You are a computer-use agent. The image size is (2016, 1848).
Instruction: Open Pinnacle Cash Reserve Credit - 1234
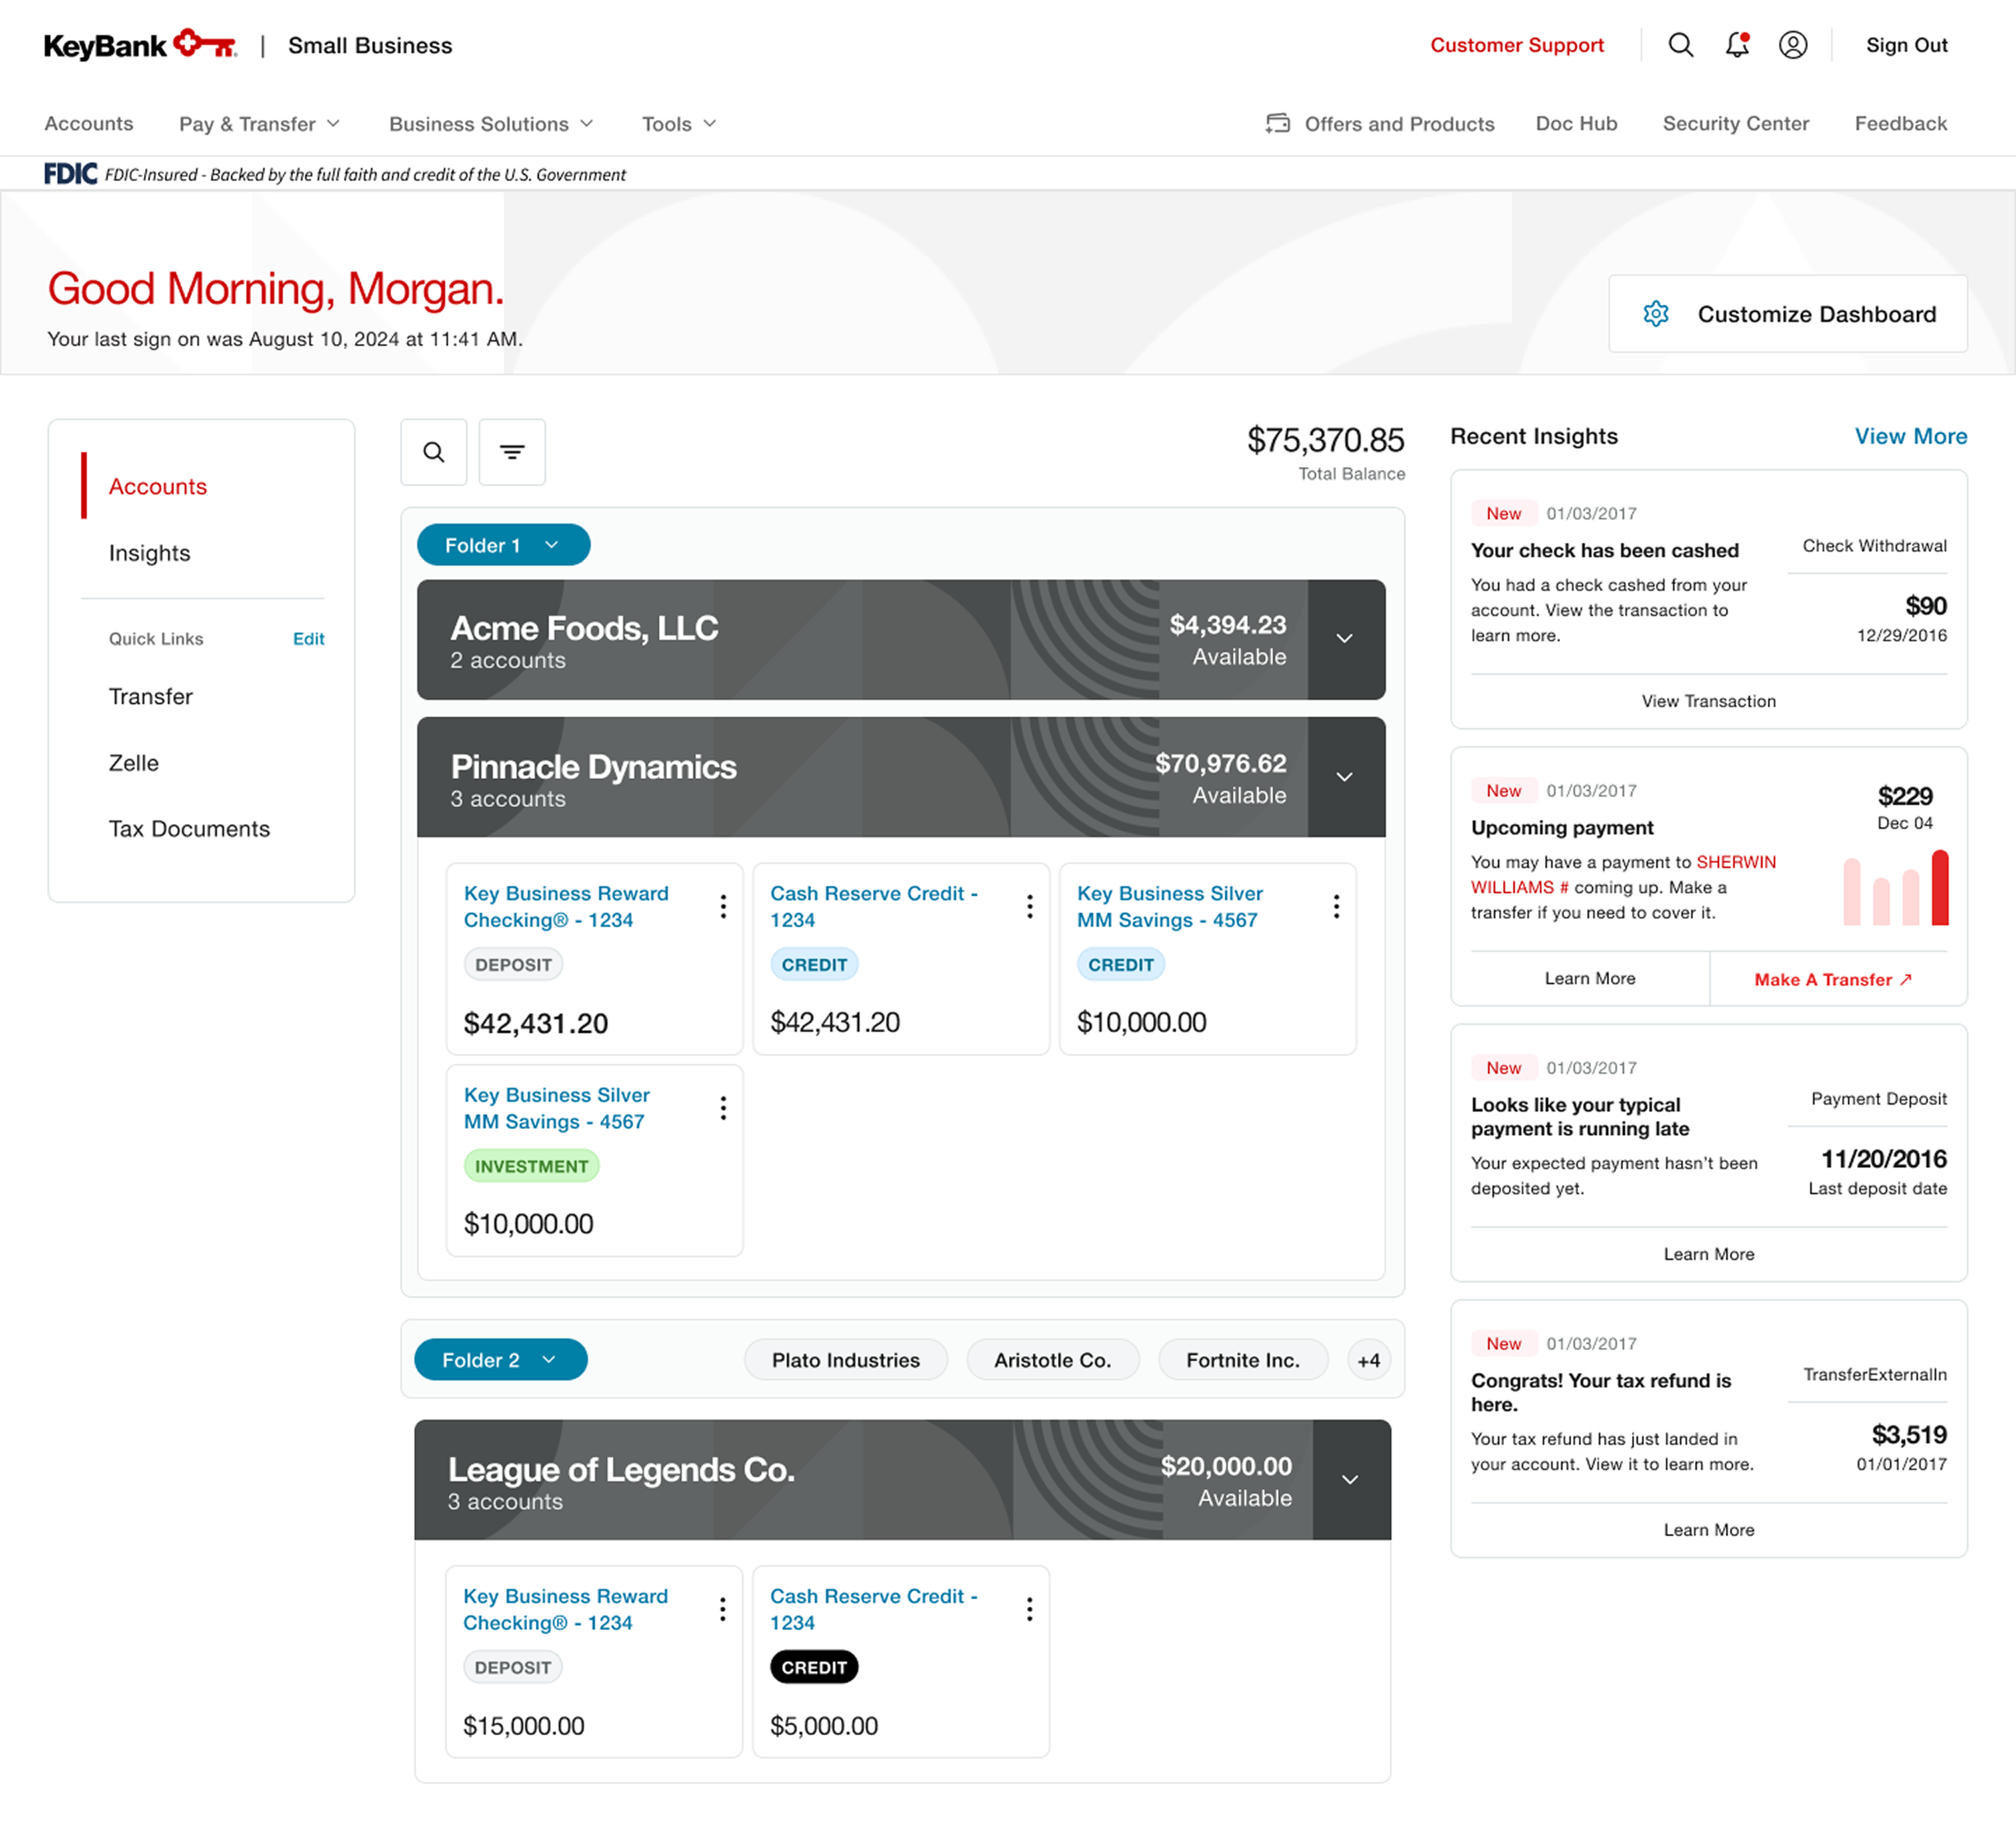[x=873, y=907]
